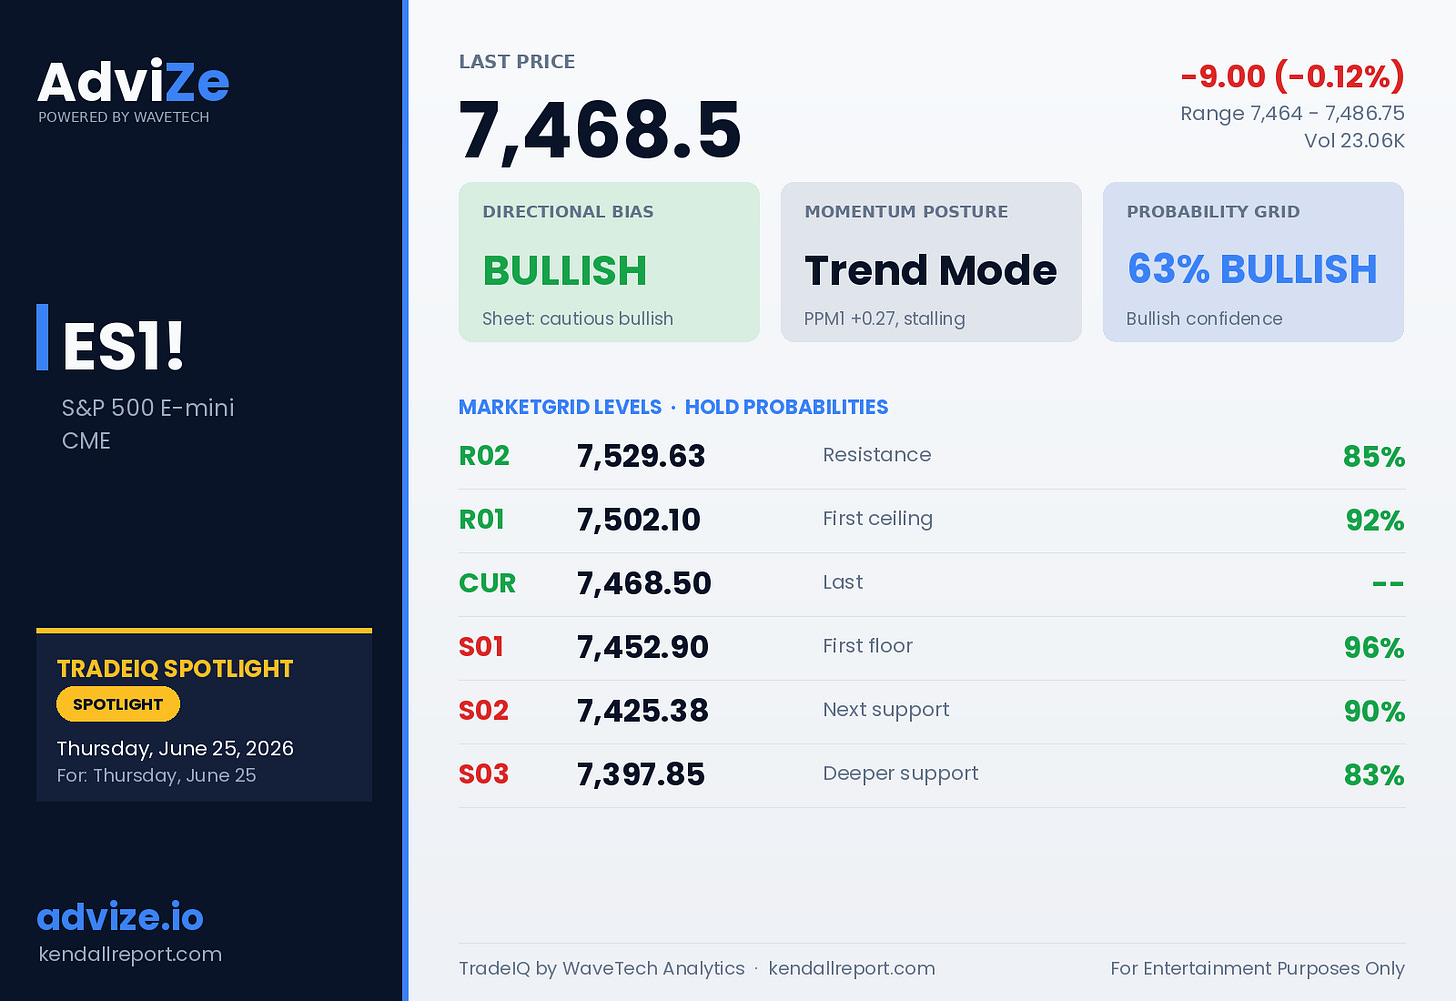Image resolution: width=1456 pixels, height=1001 pixels.
Task: Click the change value -9.00 (-0.12%)
Action: tap(1292, 76)
